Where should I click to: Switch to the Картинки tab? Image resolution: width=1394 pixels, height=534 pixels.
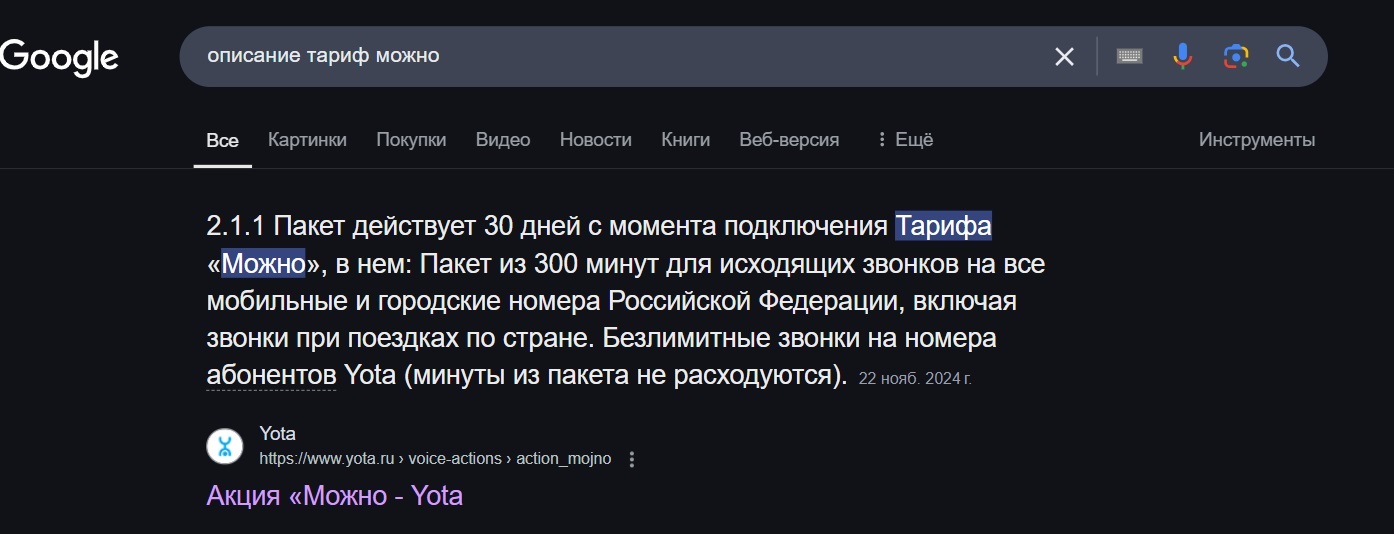pos(307,140)
